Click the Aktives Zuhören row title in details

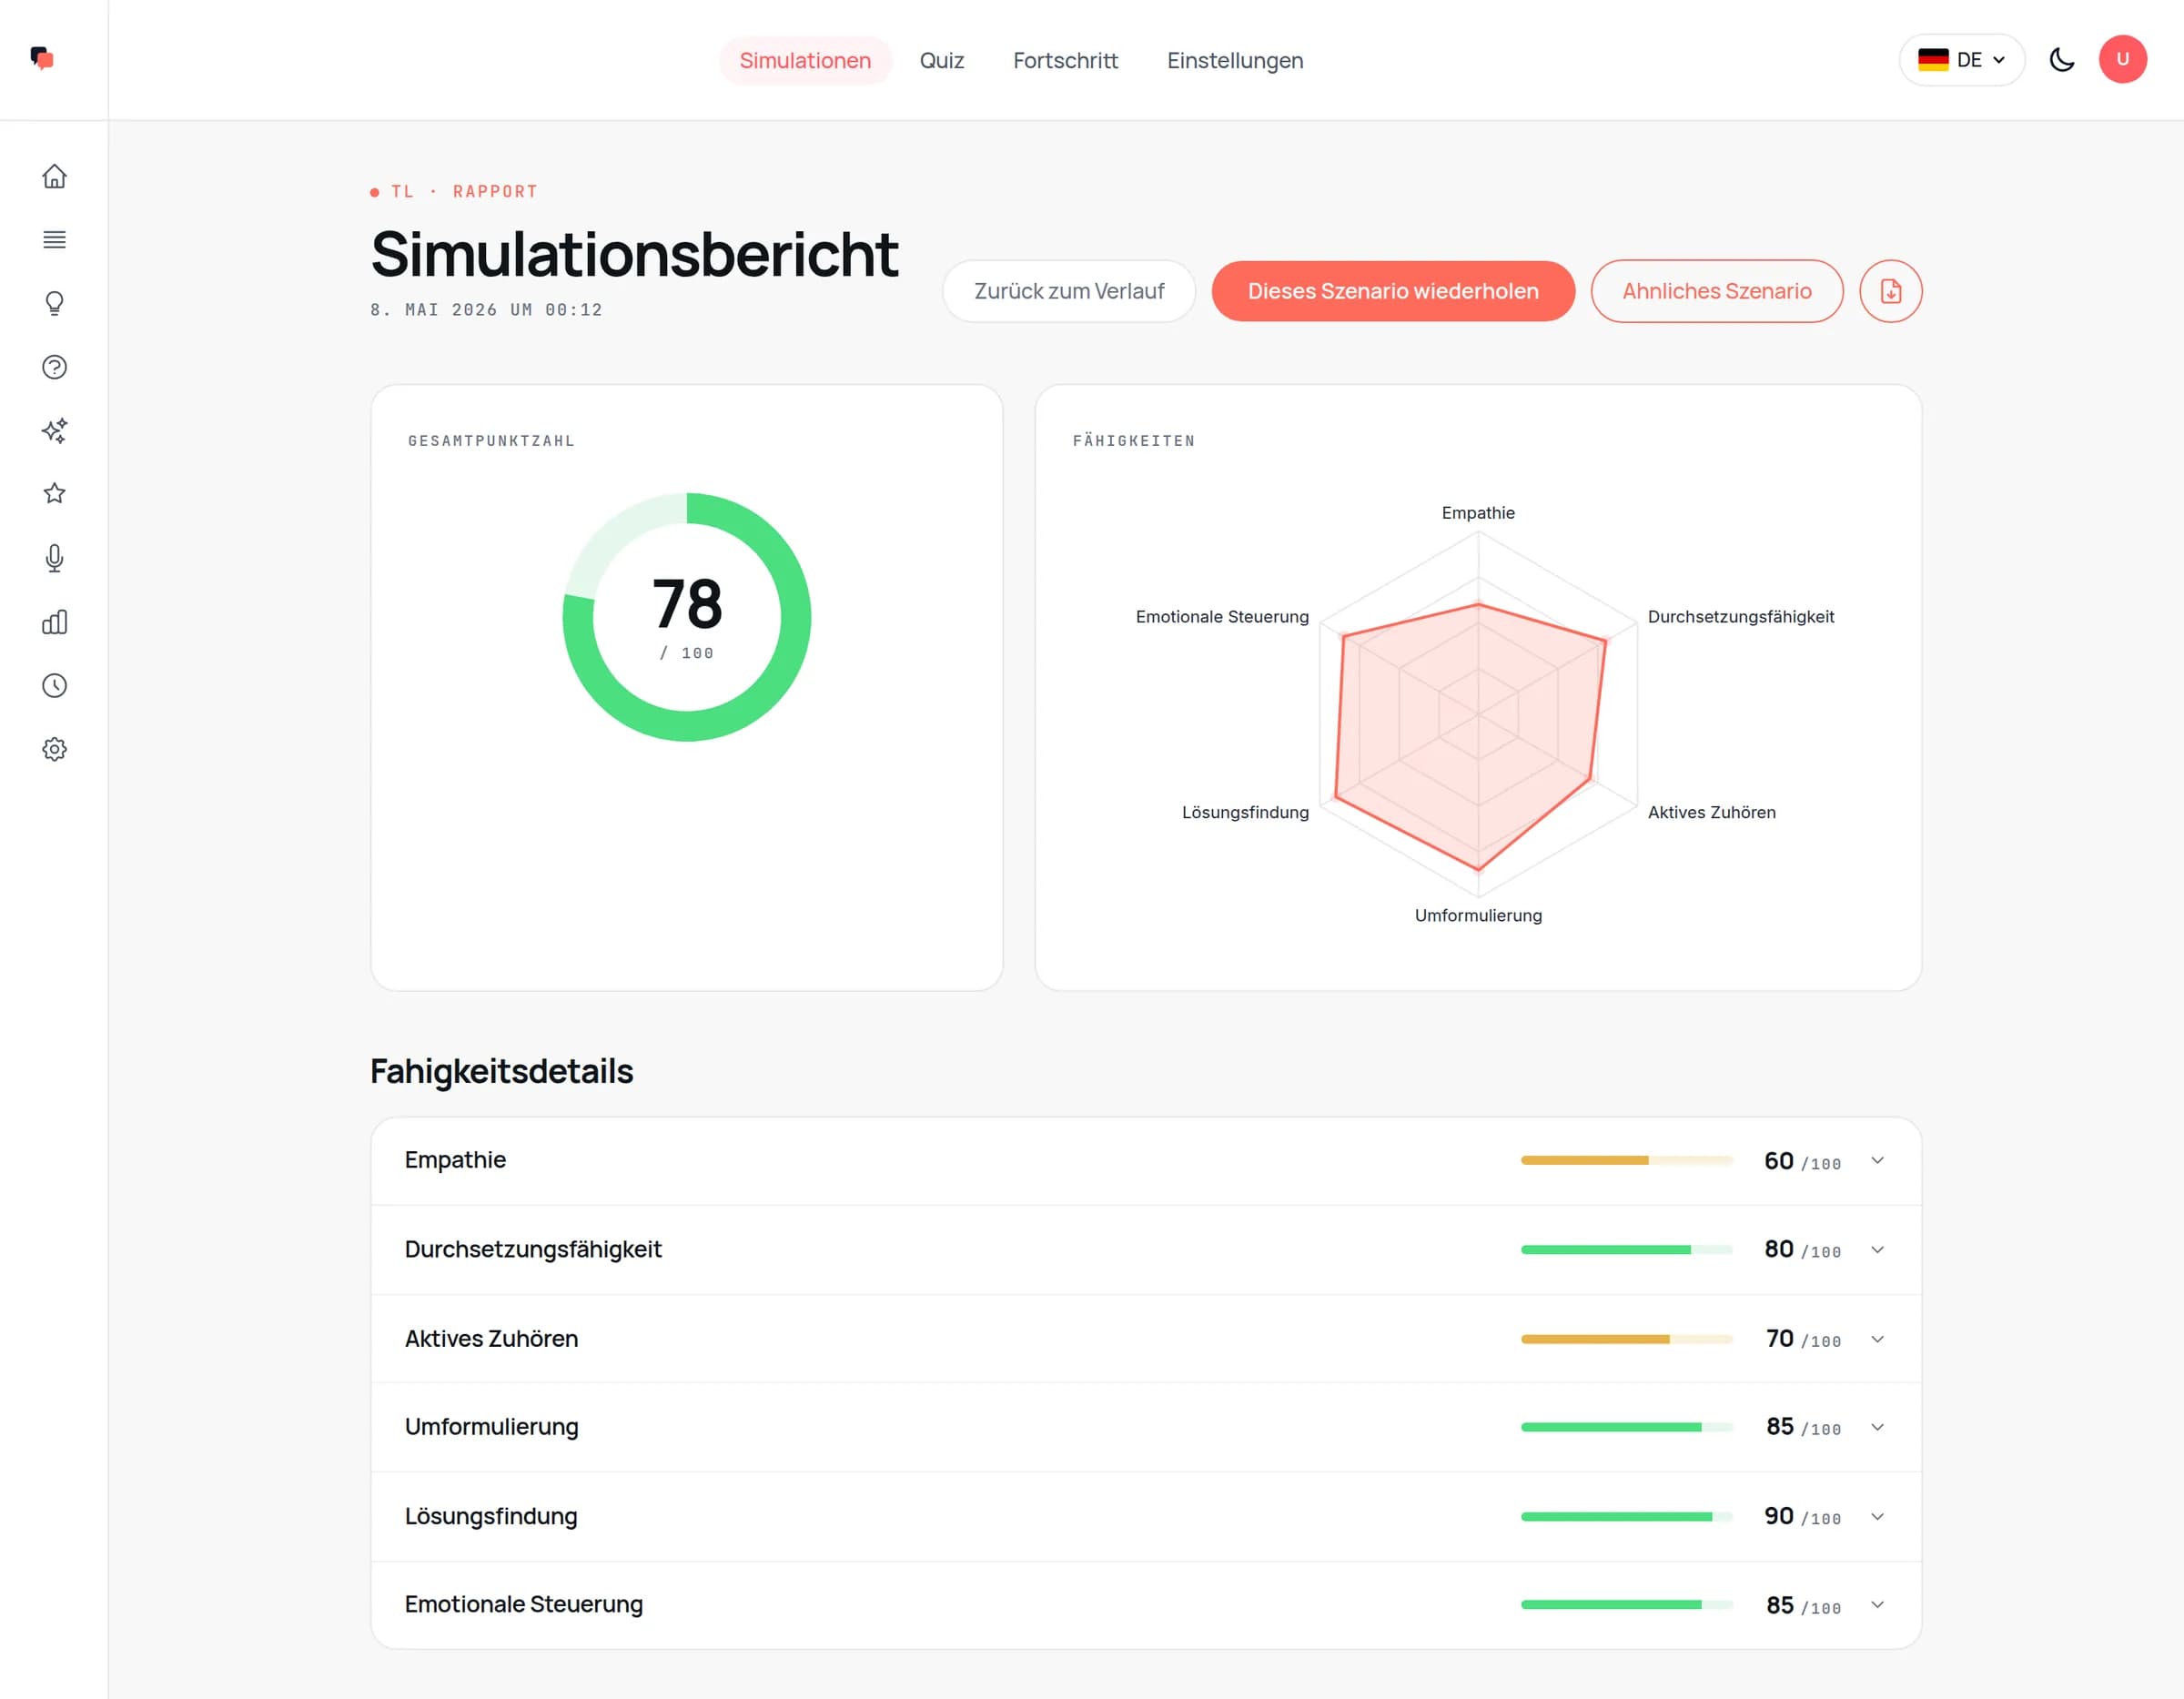point(491,1338)
